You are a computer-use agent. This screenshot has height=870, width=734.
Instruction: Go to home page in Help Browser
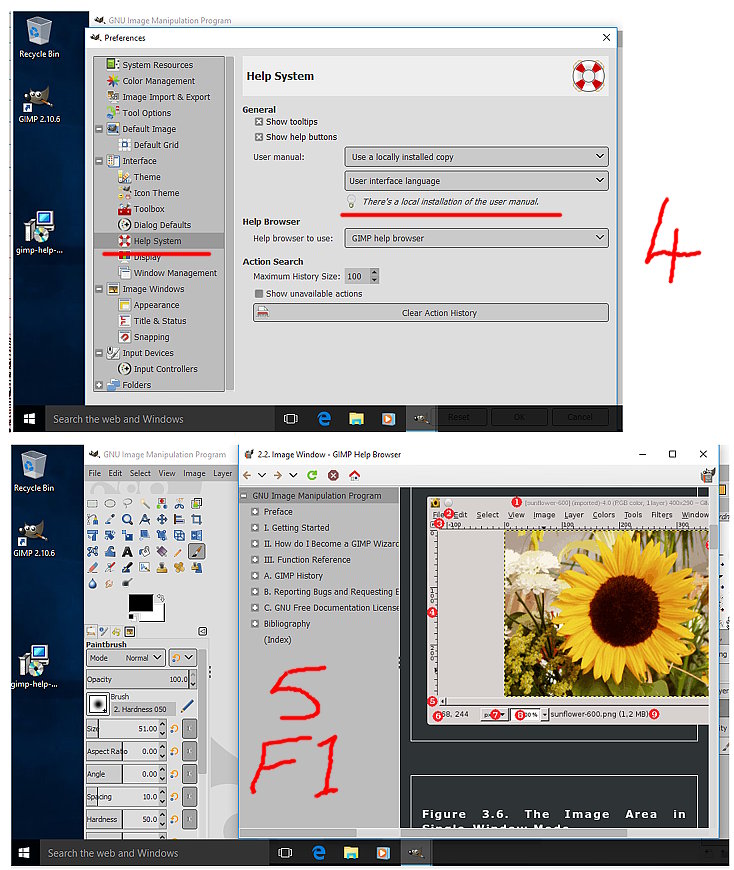pos(355,475)
